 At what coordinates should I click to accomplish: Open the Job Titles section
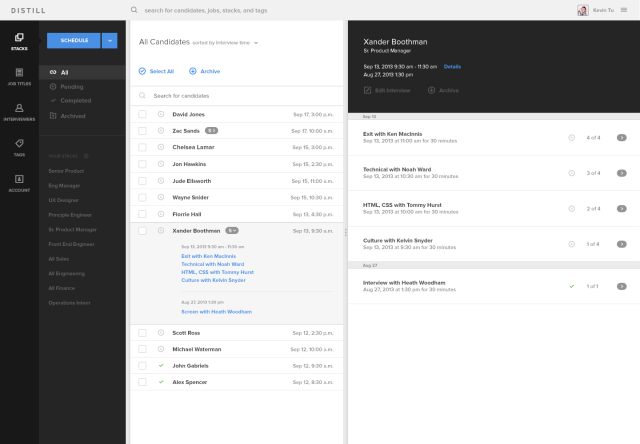(19, 76)
